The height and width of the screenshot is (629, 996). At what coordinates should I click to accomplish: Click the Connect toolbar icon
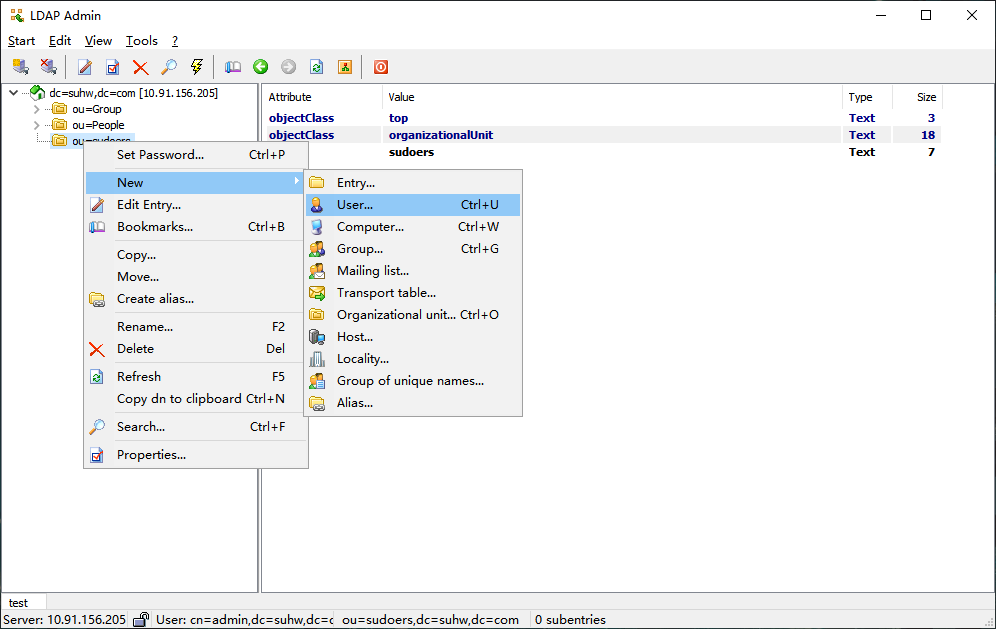coord(20,67)
